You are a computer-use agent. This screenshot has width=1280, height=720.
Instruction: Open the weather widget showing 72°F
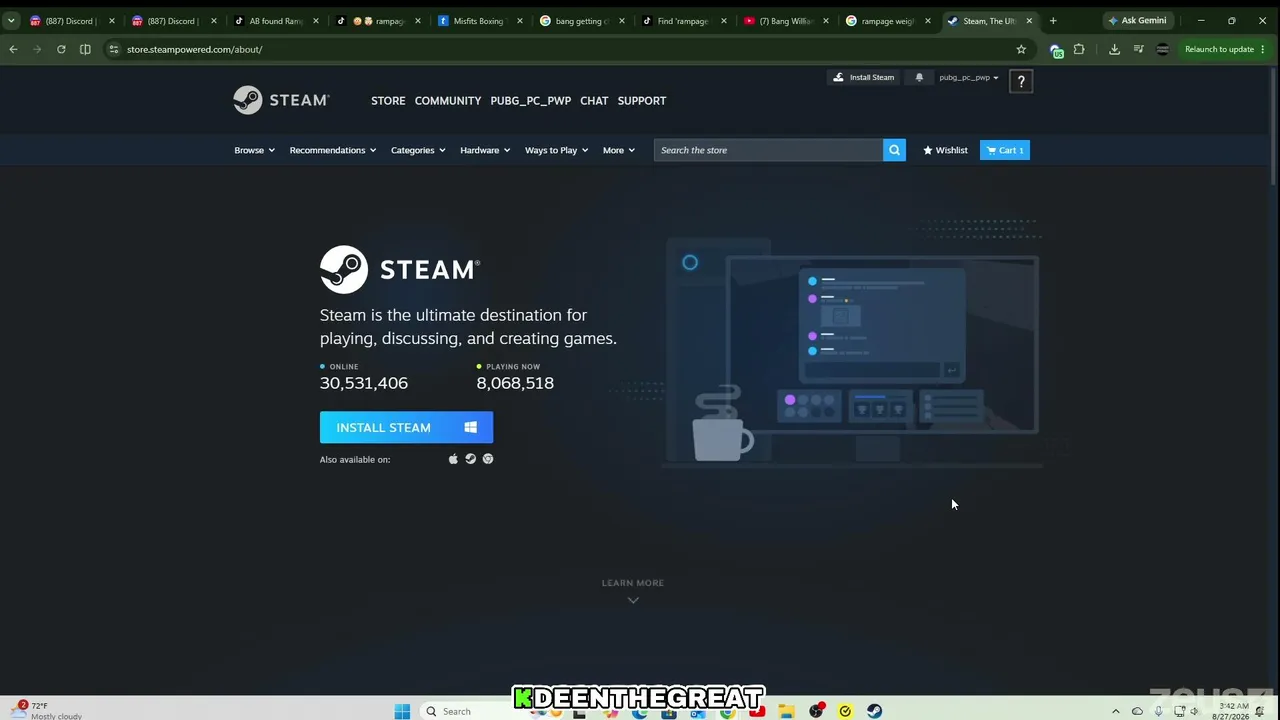(x=45, y=710)
